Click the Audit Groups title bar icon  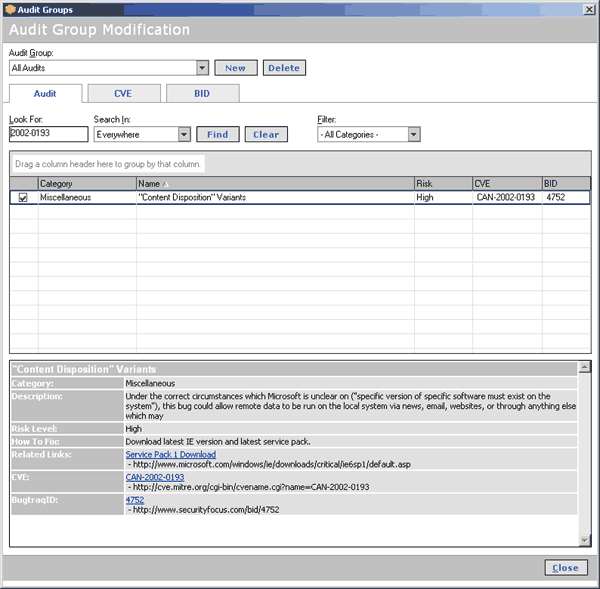(x=9, y=9)
